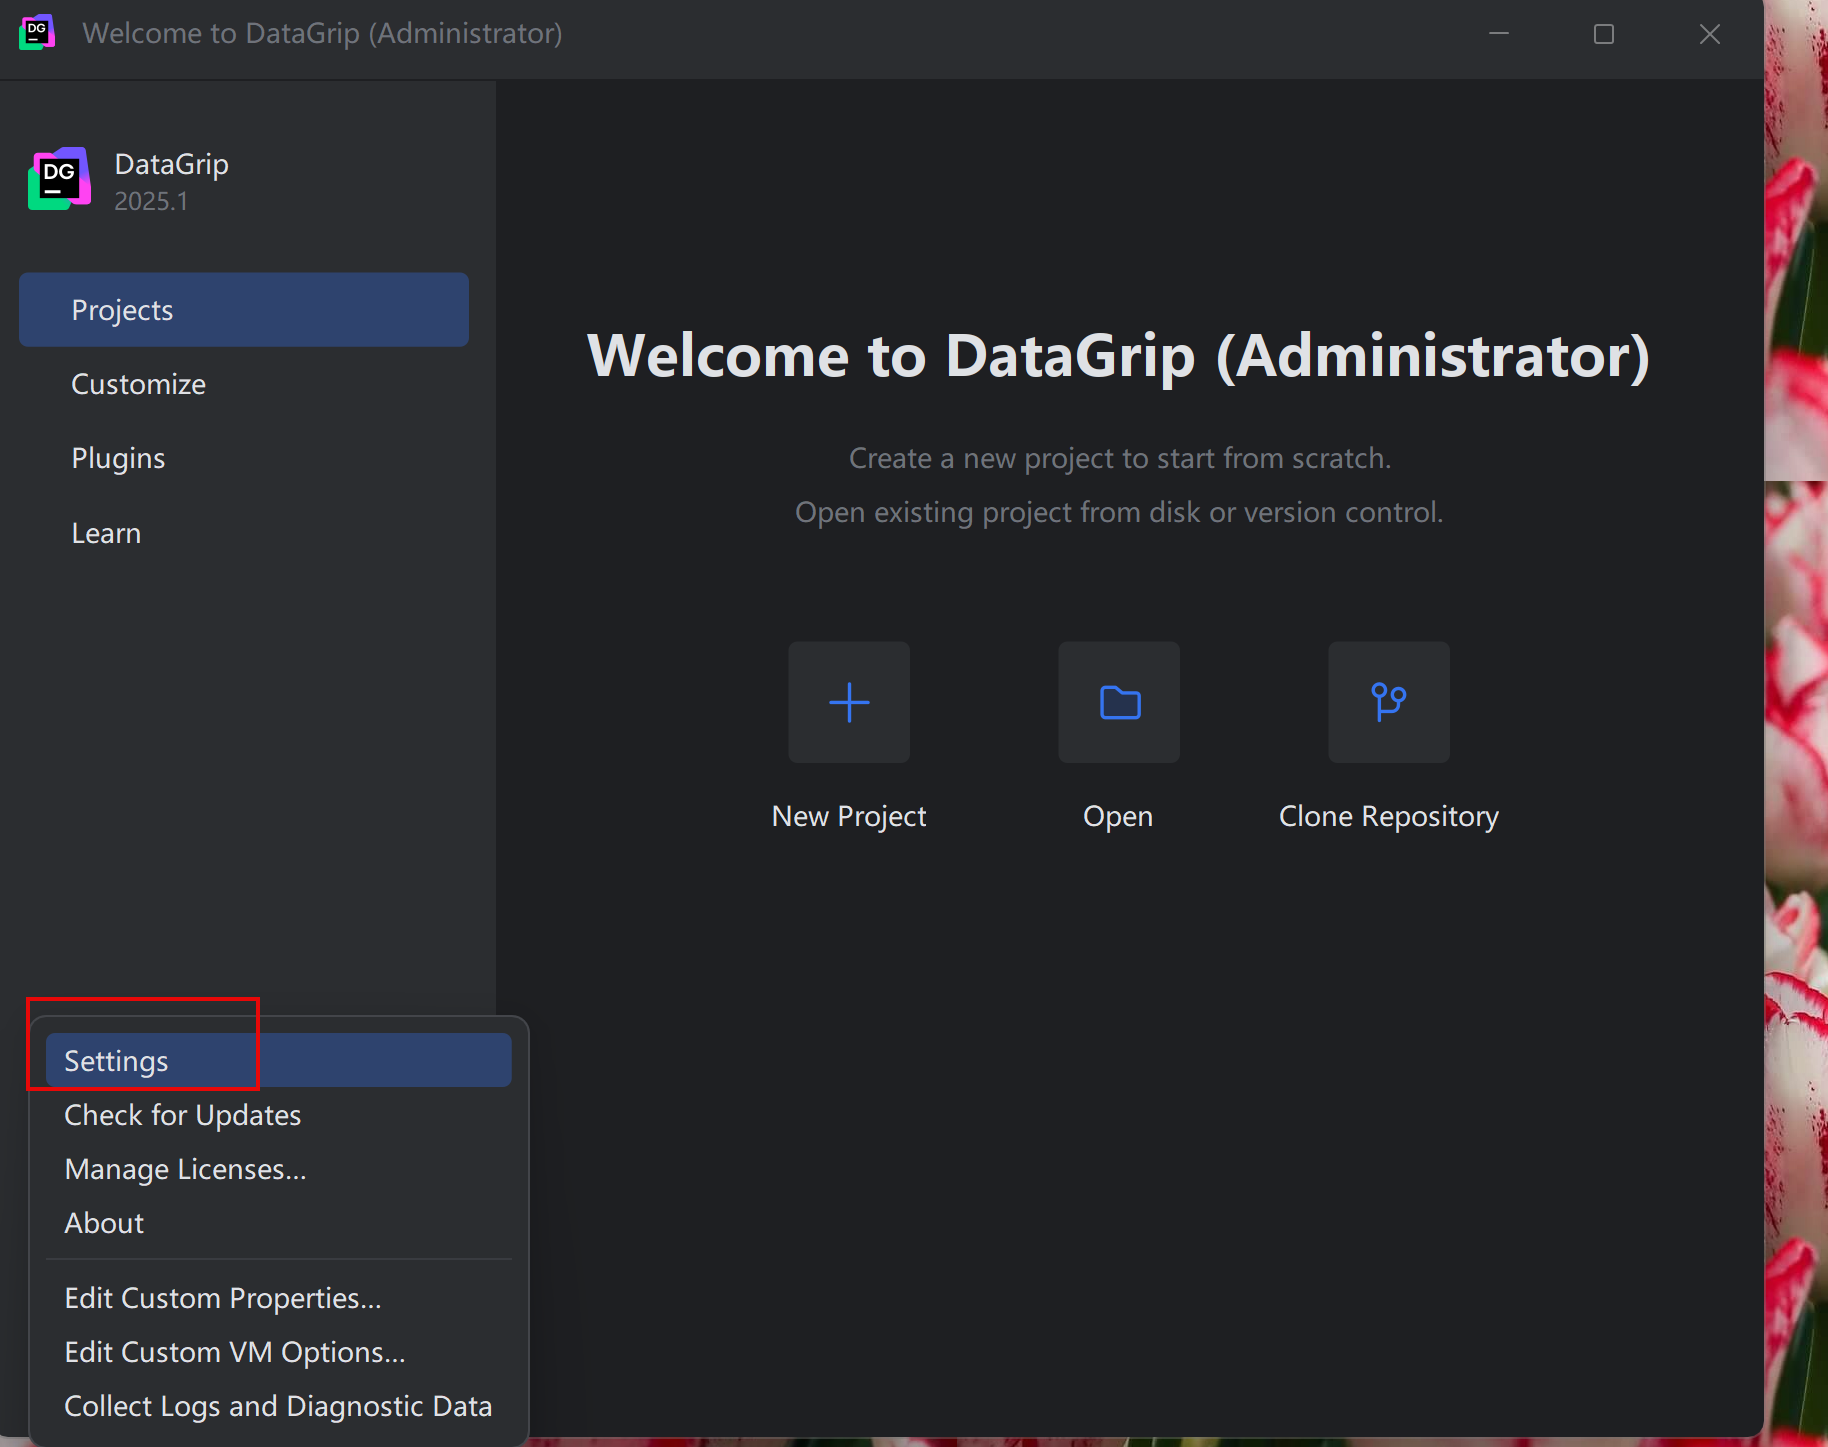Viewport: 1828px width, 1447px height.
Task: Maximize the DataGrip welcome window
Action: [1604, 34]
